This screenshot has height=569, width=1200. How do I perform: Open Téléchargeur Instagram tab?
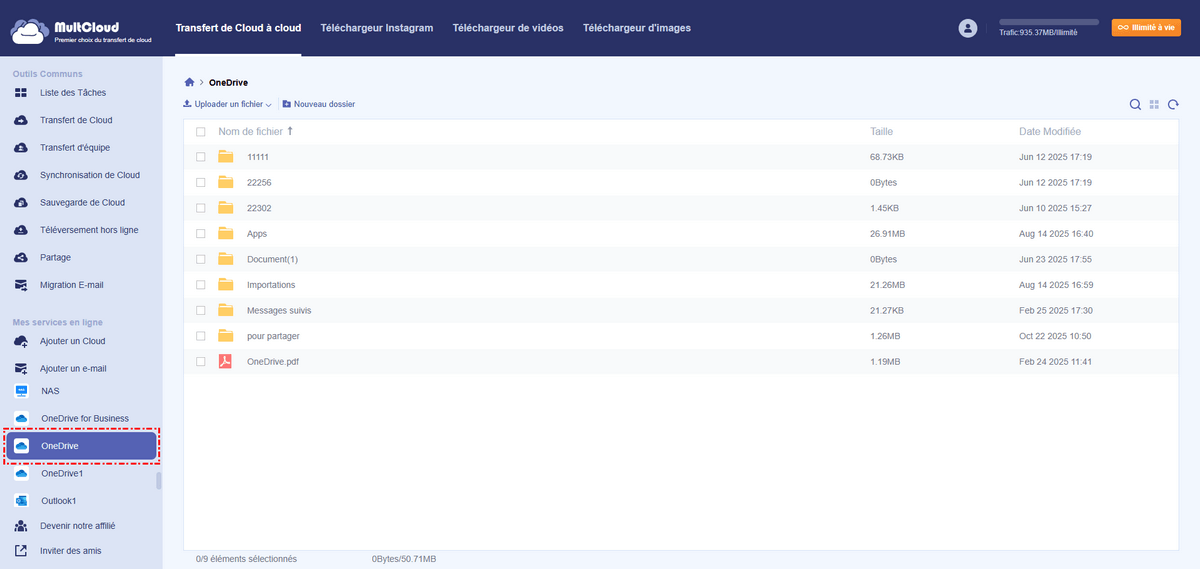pyautogui.click(x=377, y=28)
